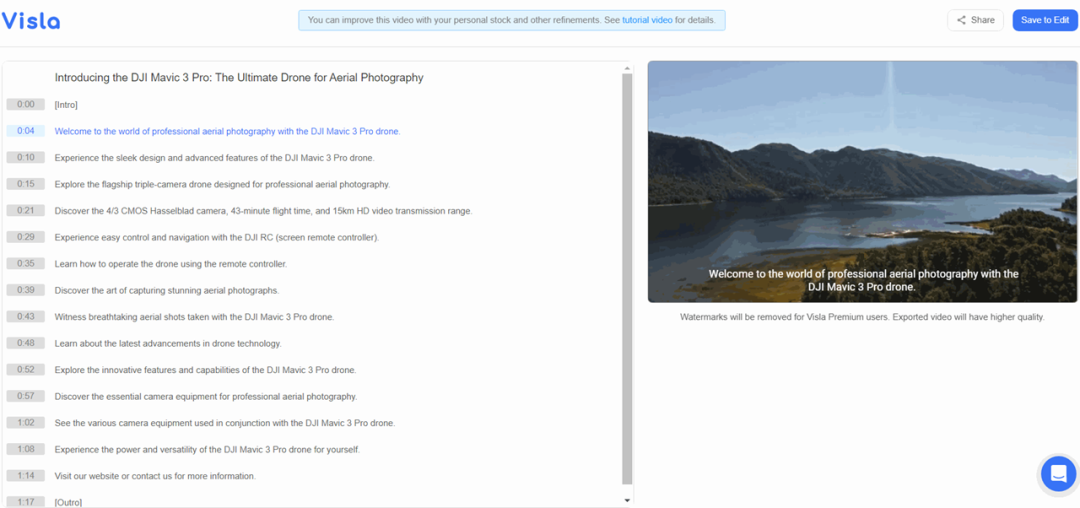Jump to the 1:17 timestamp
This screenshot has height=508, width=1080.
pos(25,502)
